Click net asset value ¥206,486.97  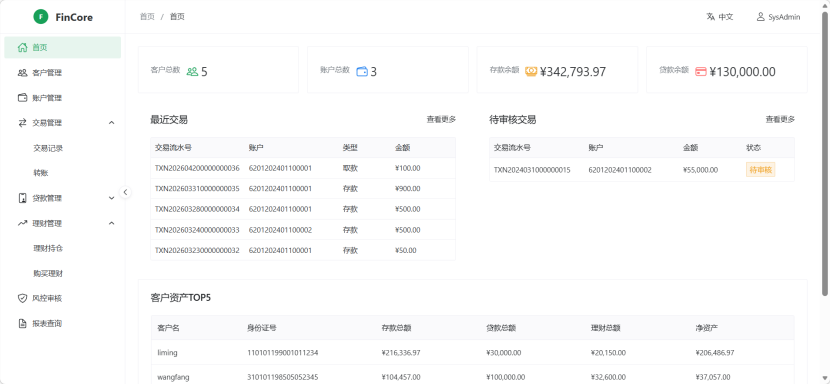tap(715, 352)
